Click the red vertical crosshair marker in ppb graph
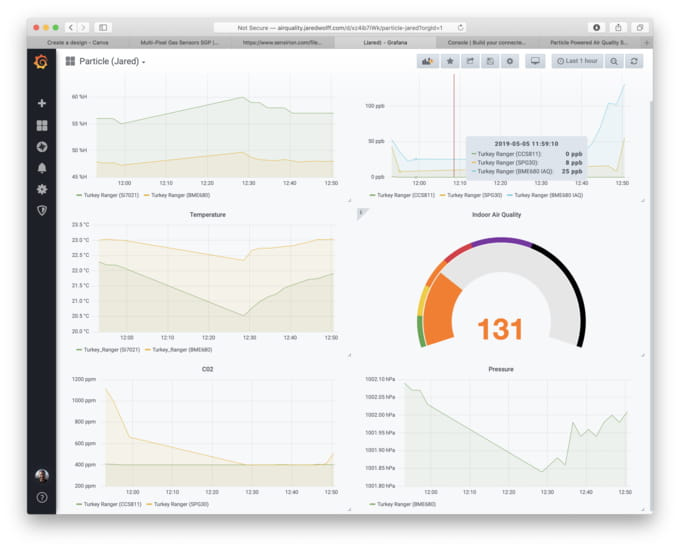This screenshot has width=680, height=550. pyautogui.click(x=454, y=126)
